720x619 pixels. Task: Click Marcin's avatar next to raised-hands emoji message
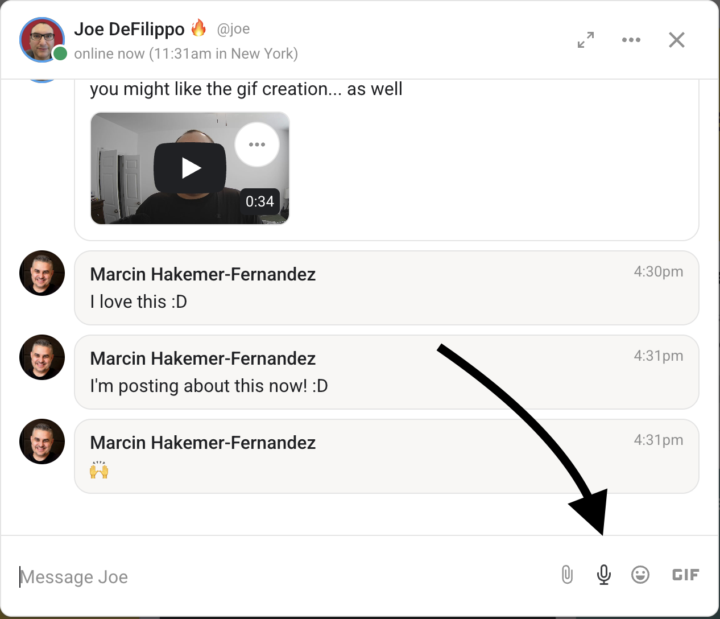point(42,441)
